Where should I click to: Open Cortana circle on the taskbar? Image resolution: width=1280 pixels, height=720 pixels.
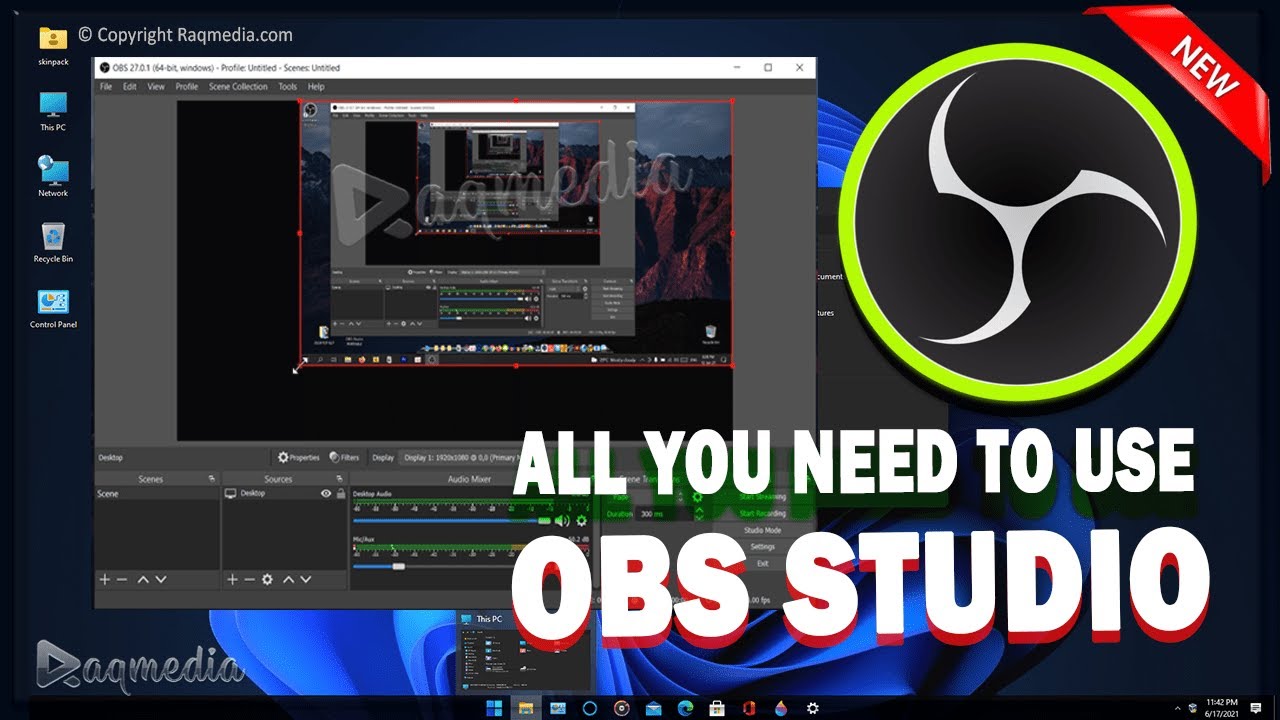(590, 708)
